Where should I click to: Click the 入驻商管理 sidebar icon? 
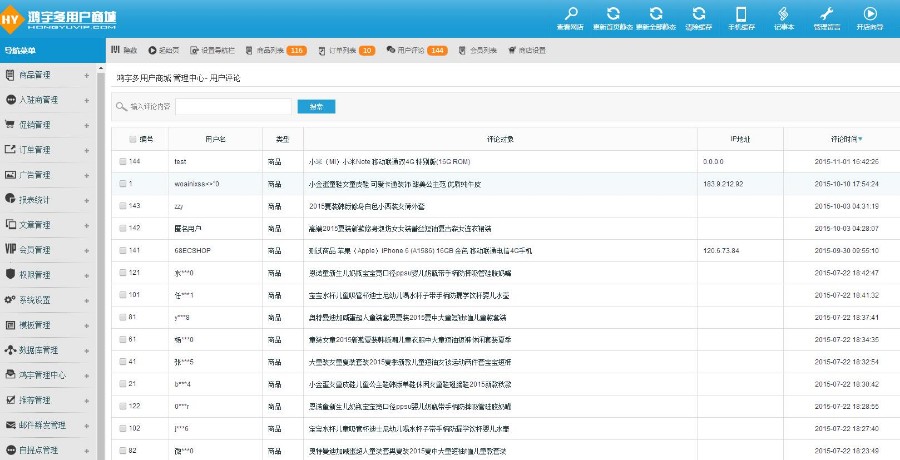pyautogui.click(x=10, y=99)
